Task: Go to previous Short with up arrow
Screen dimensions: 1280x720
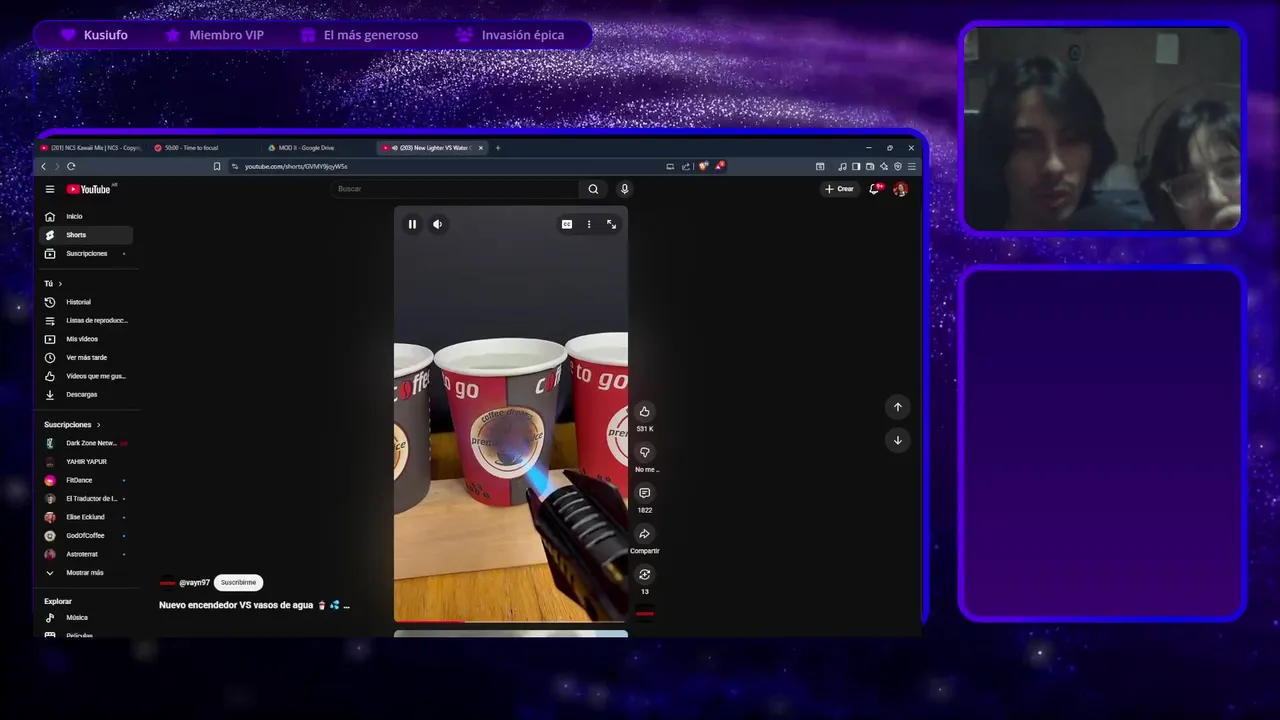Action: (897, 407)
